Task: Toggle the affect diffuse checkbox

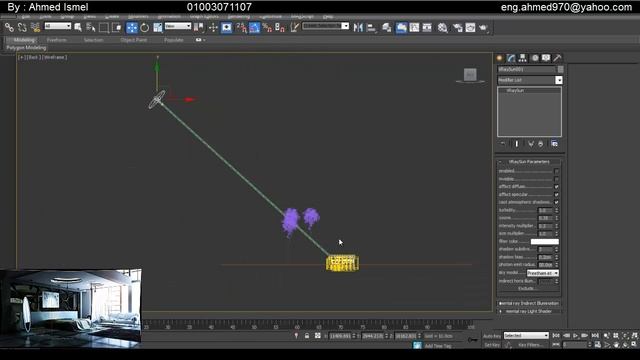Action: click(556, 187)
